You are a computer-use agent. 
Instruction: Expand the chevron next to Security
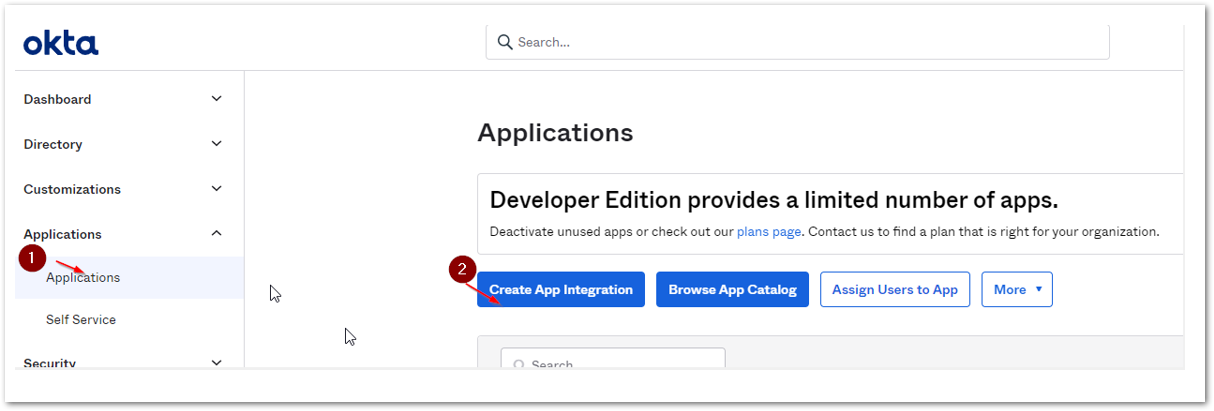217,363
